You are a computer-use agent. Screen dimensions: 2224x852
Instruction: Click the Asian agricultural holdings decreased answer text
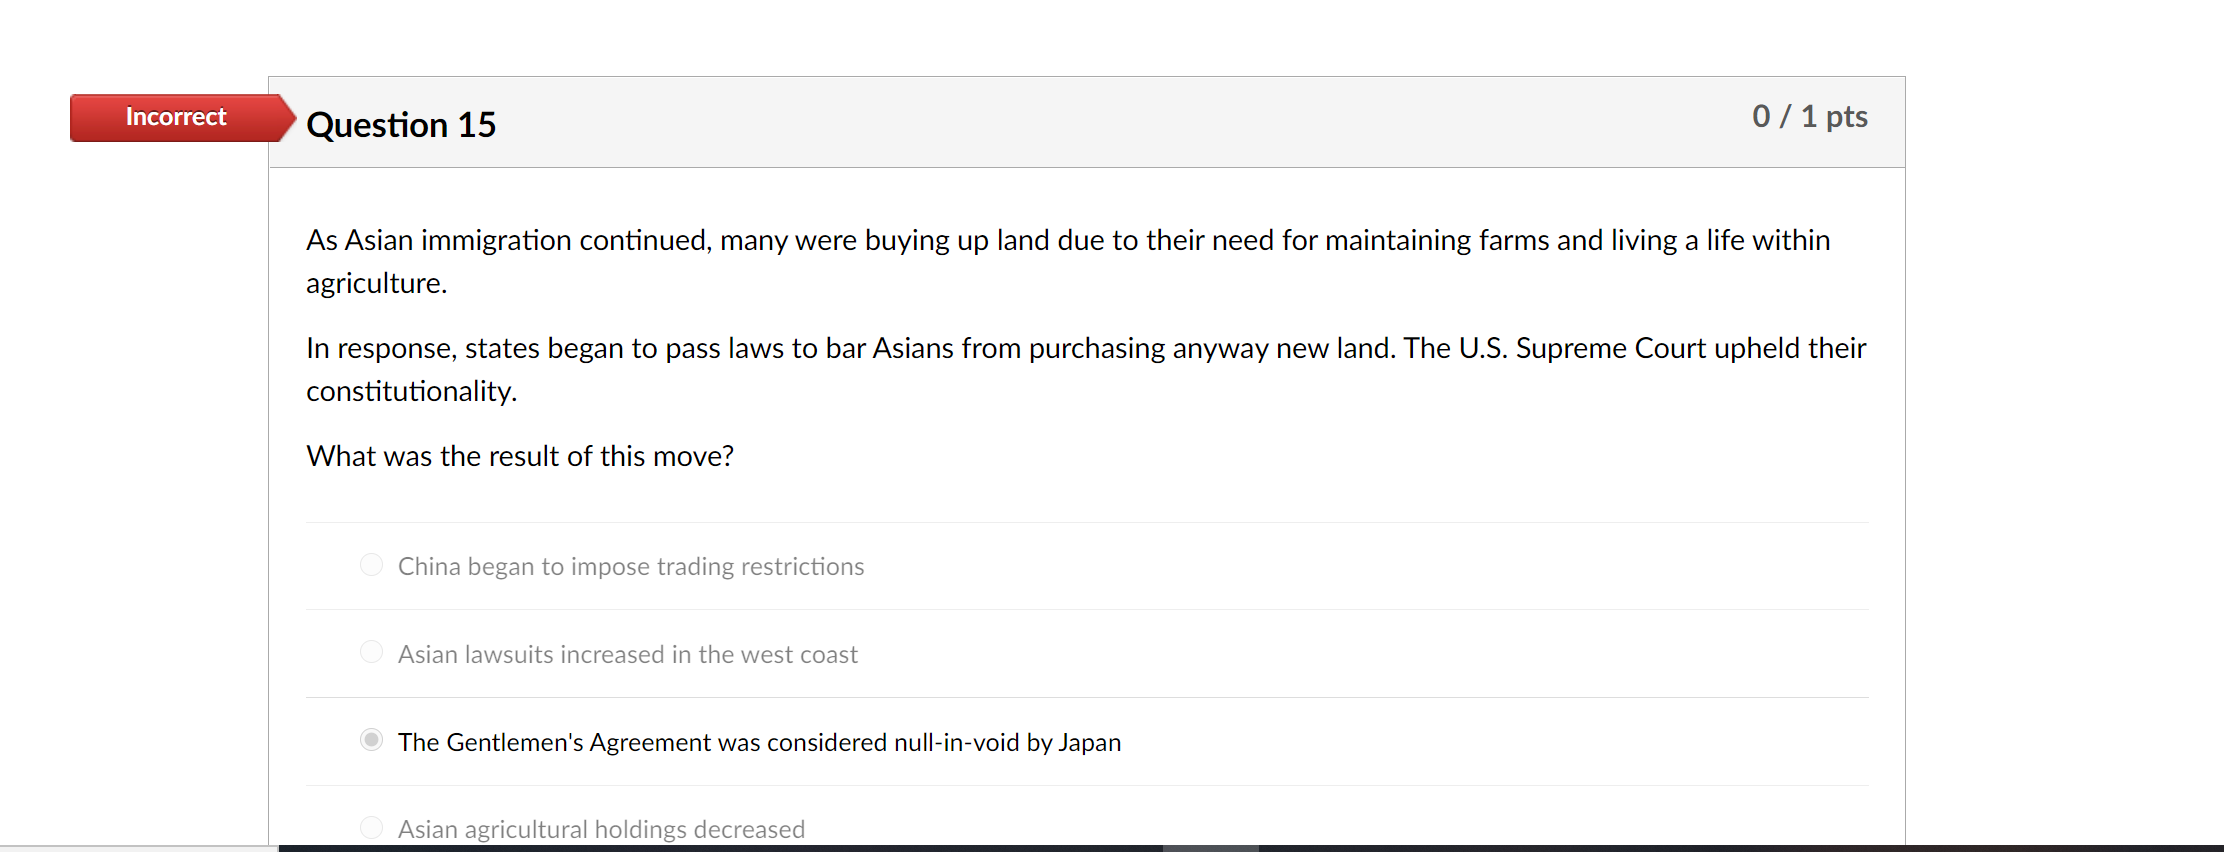(x=601, y=829)
